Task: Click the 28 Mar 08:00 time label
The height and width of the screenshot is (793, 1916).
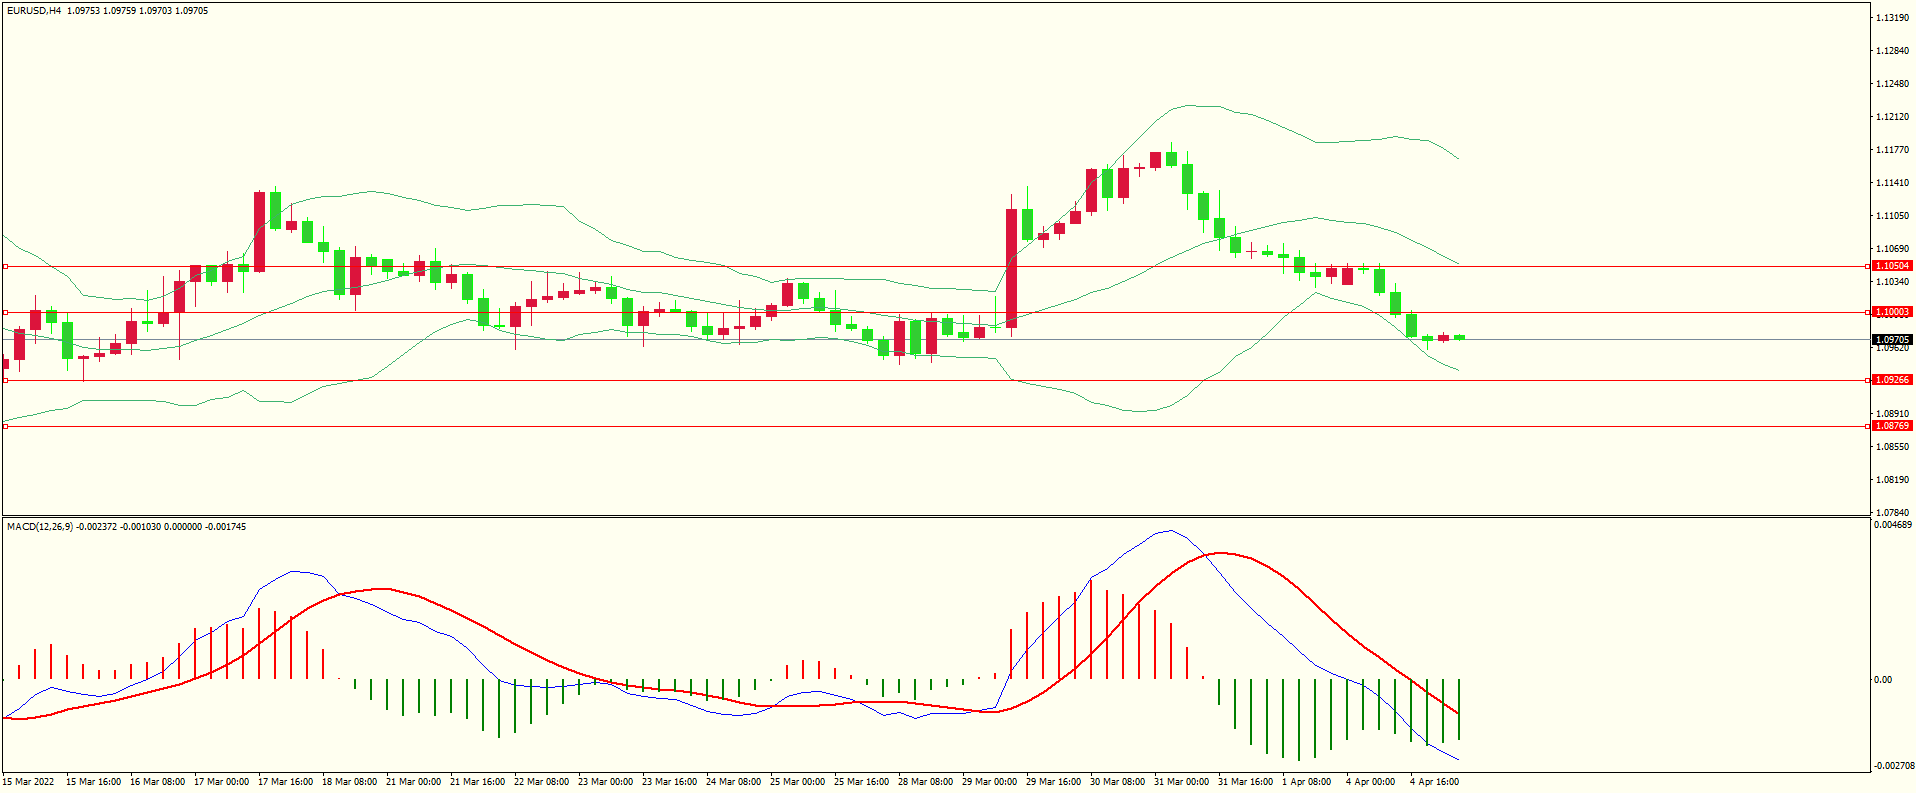Action: 925,782
